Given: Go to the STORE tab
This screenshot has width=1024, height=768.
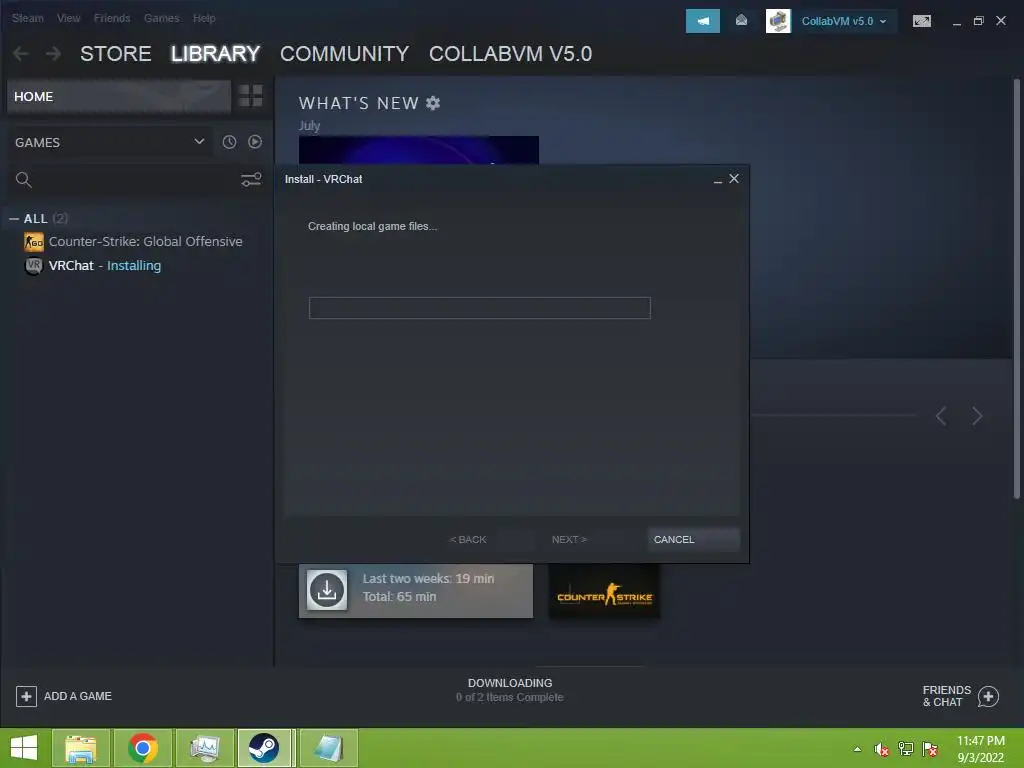Looking at the screenshot, I should coord(116,54).
